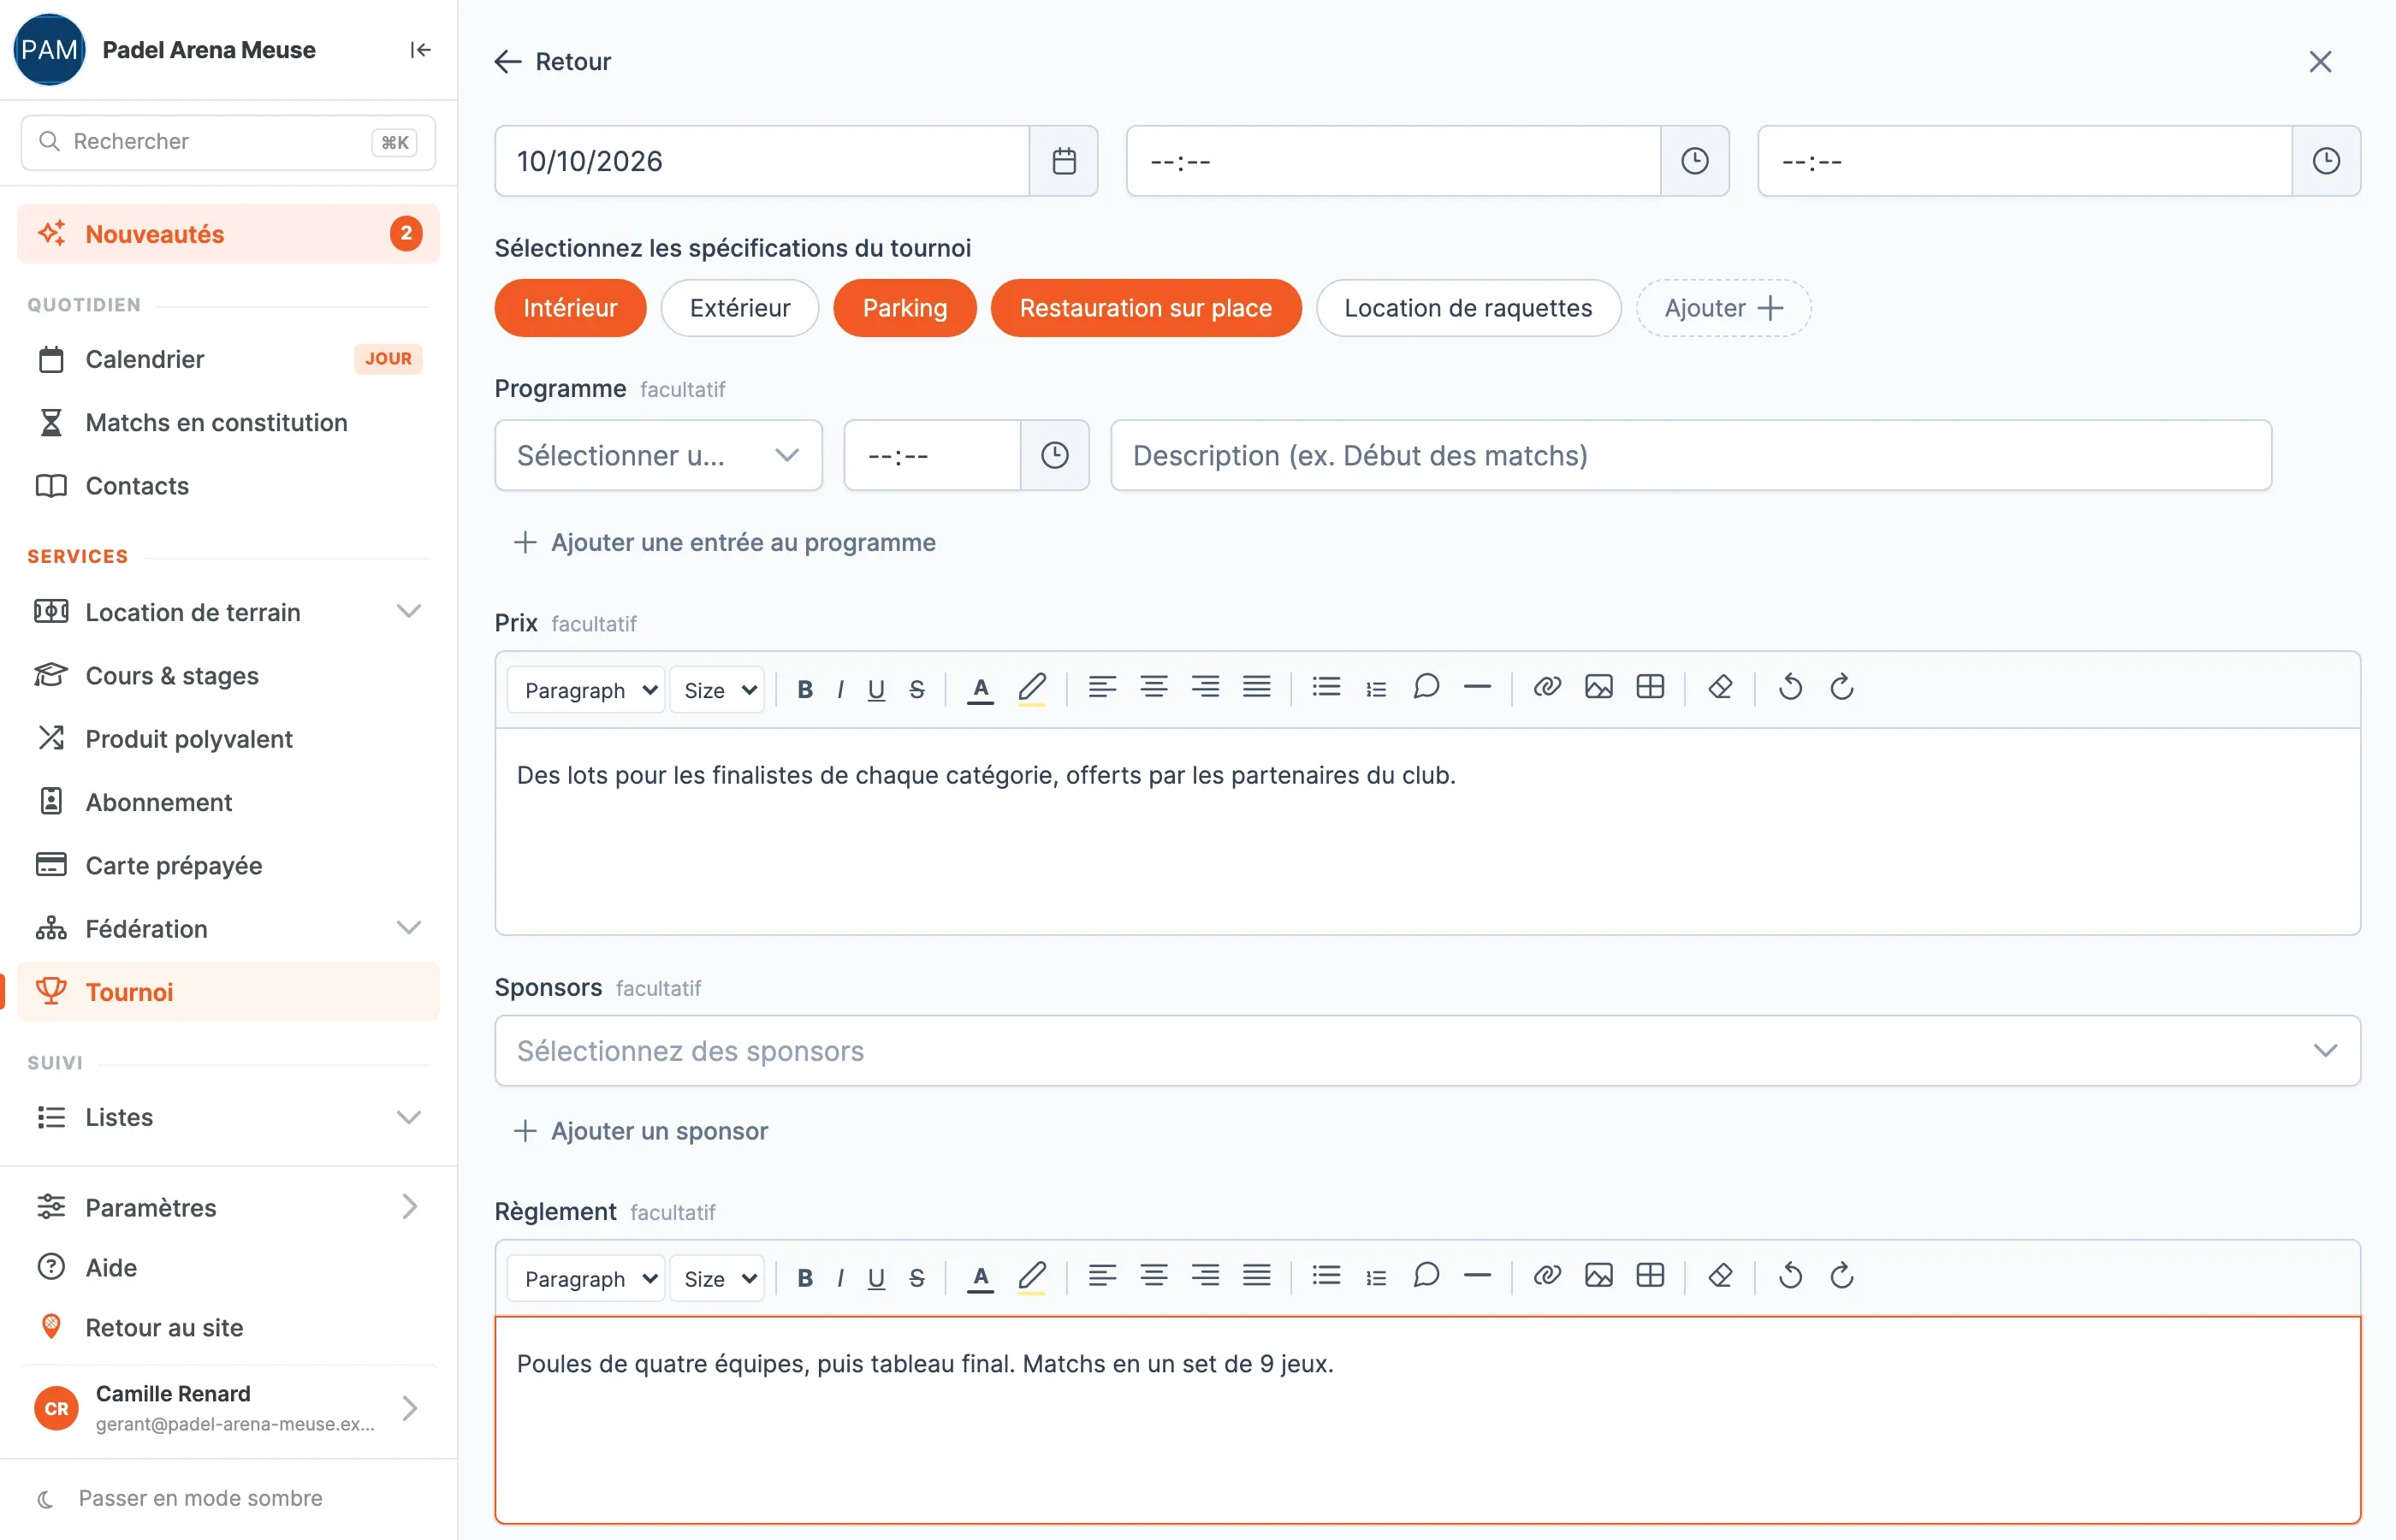This screenshot has width=2396, height=1540.
Task: Click the undo icon in the Règlement editor
Action: [x=1790, y=1276]
